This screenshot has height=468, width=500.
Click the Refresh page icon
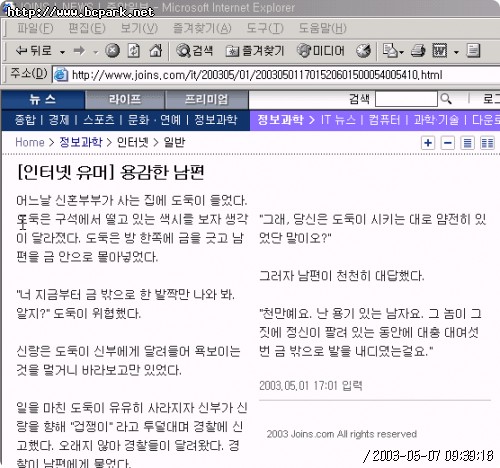click(x=134, y=51)
